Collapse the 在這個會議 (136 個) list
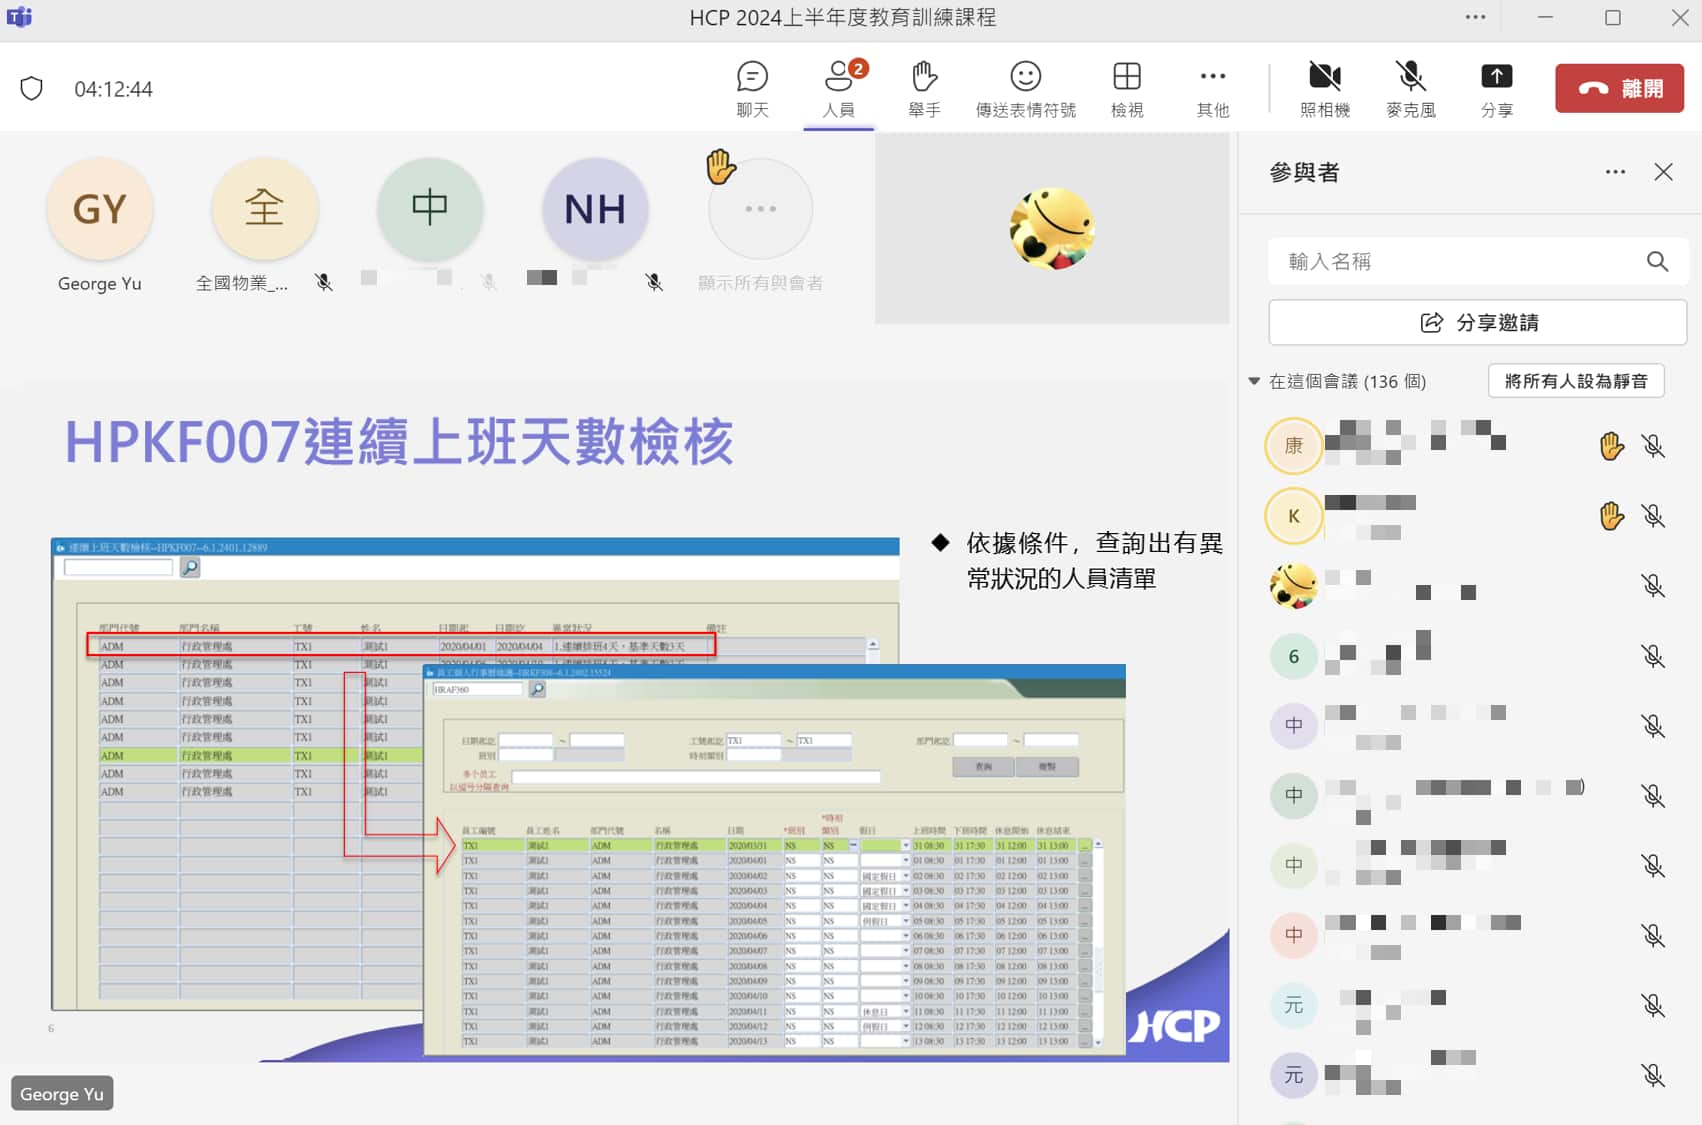This screenshot has height=1125, width=1702. (1254, 381)
